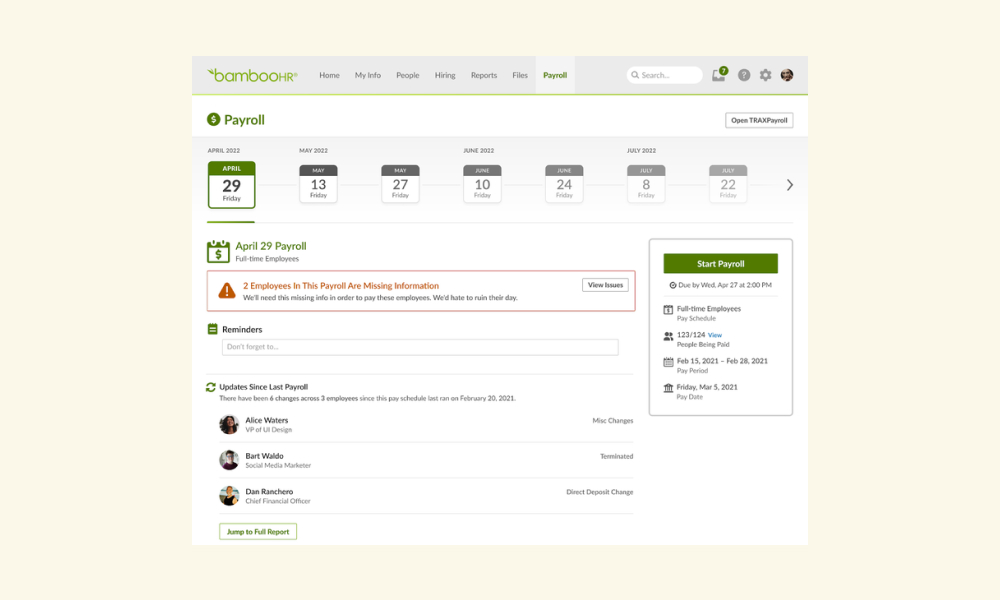Image resolution: width=1000 pixels, height=600 pixels.
Task: Click the Pay Period calendar icon
Action: pos(668,362)
